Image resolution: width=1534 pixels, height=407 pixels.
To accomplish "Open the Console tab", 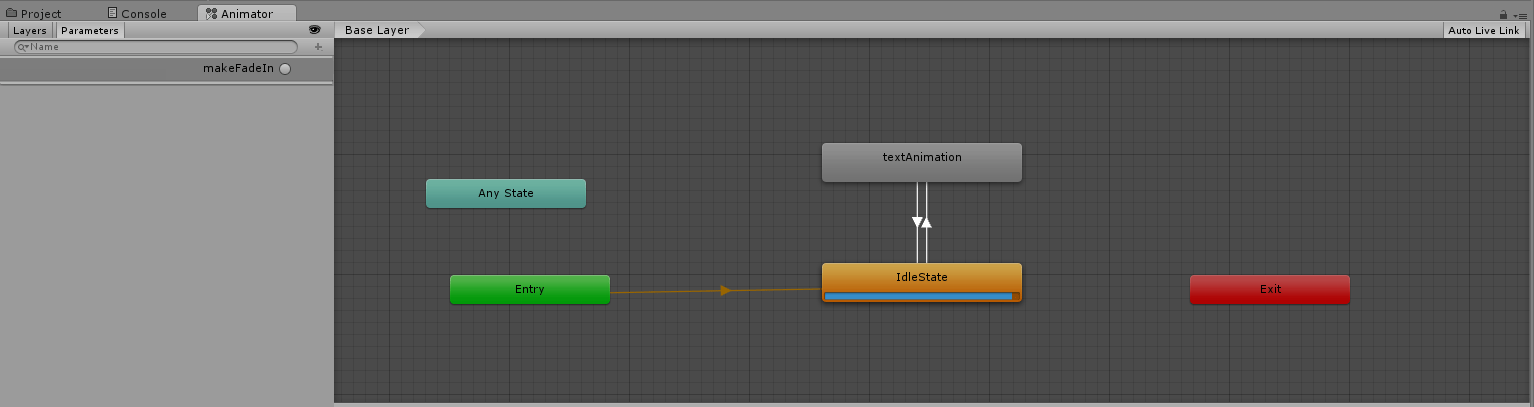I will (137, 14).
